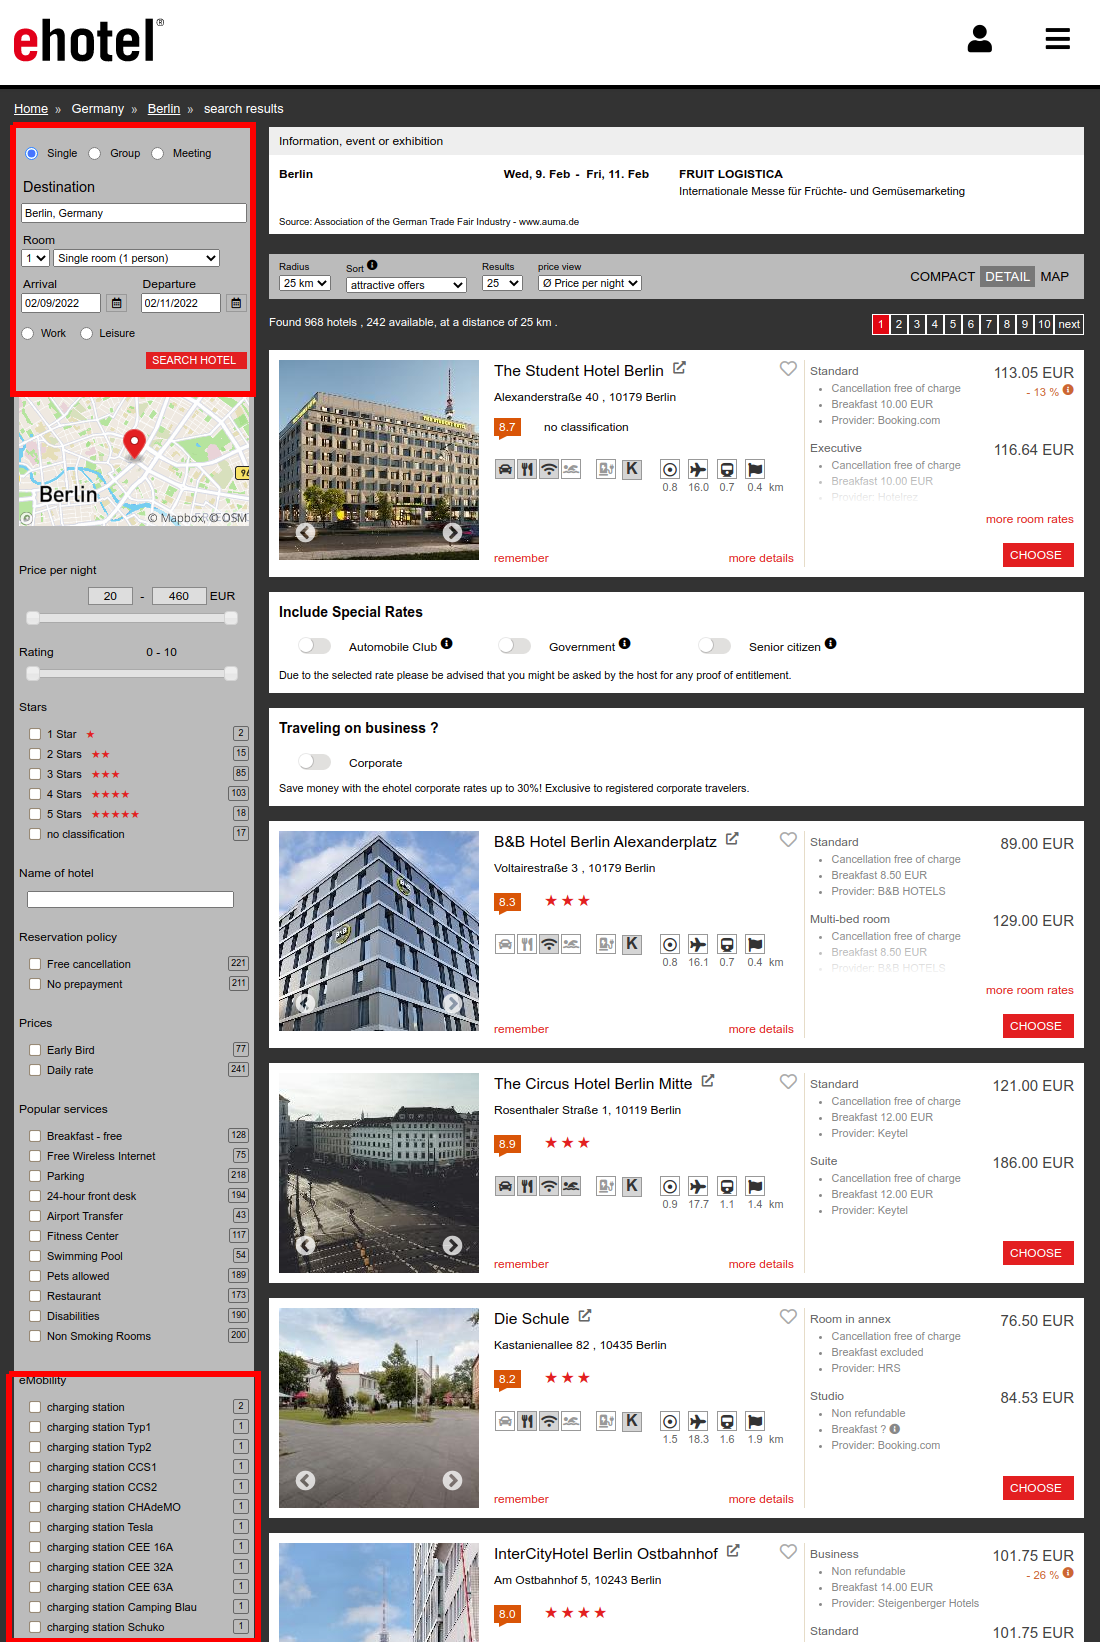Open the Single room type dropdown
The height and width of the screenshot is (1642, 1100).
(x=136, y=258)
